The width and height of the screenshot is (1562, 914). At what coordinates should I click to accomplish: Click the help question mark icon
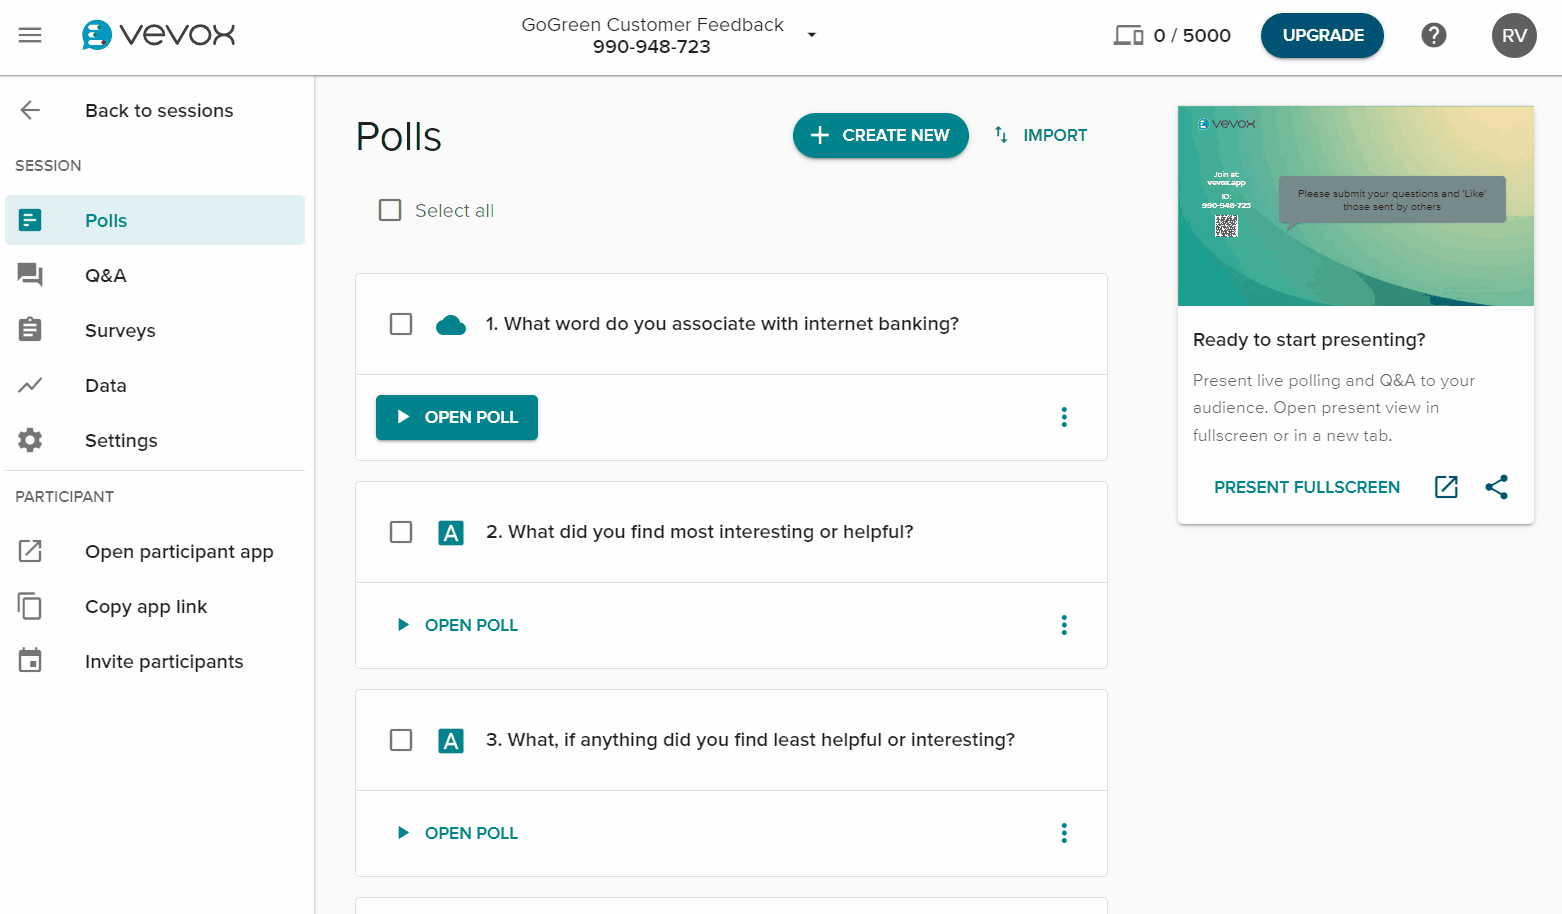[x=1434, y=35]
